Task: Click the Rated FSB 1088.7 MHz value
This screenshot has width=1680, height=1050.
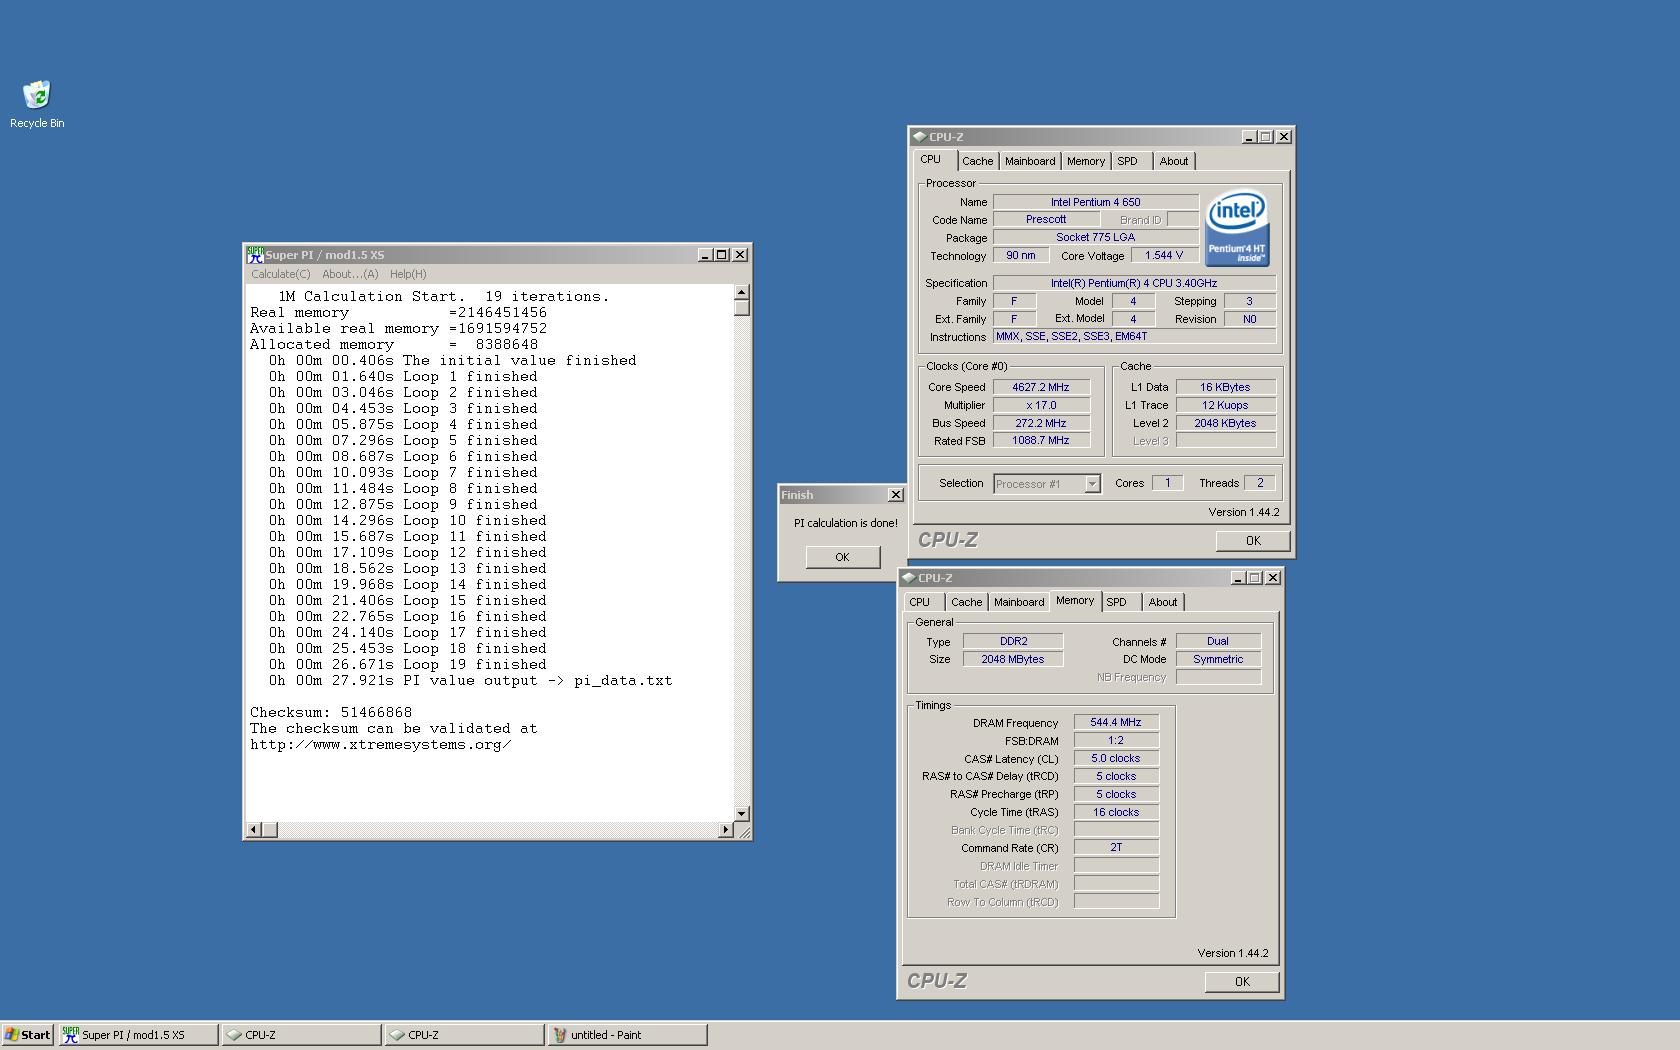Action: pos(1041,441)
